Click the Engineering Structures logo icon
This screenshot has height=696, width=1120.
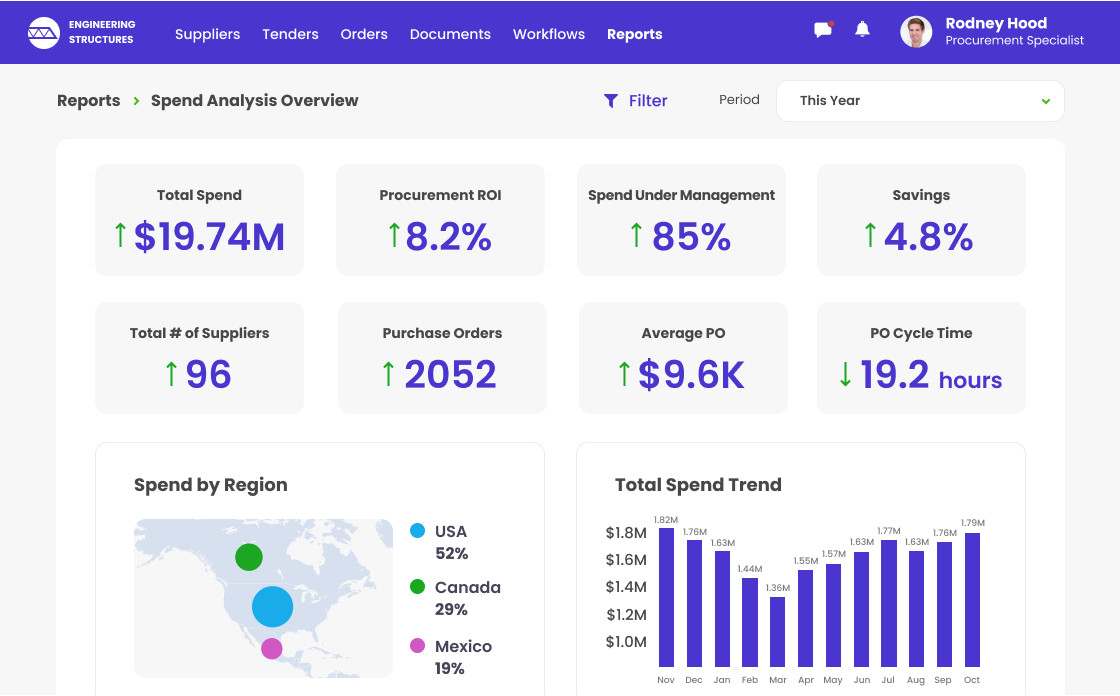[x=44, y=33]
